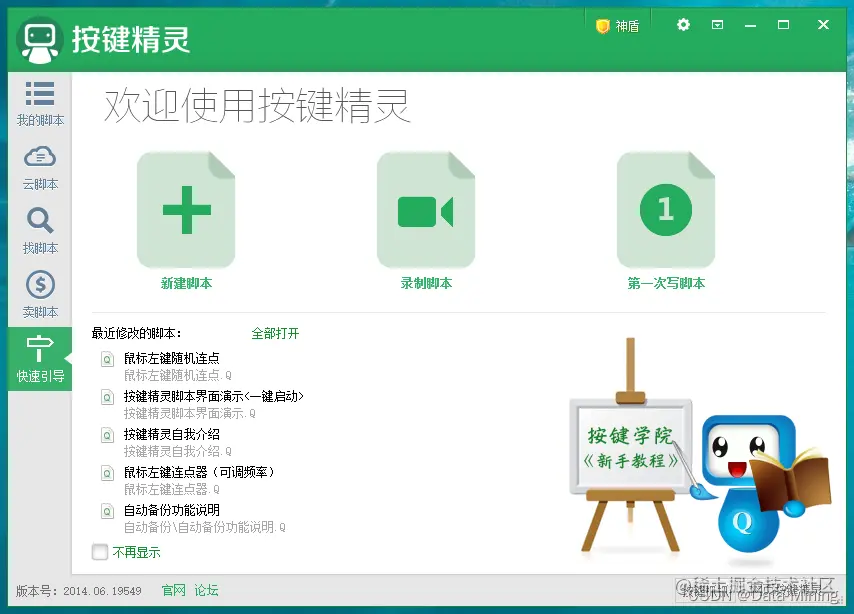Click filename 鼠标左键连点器.Q

tap(172, 489)
